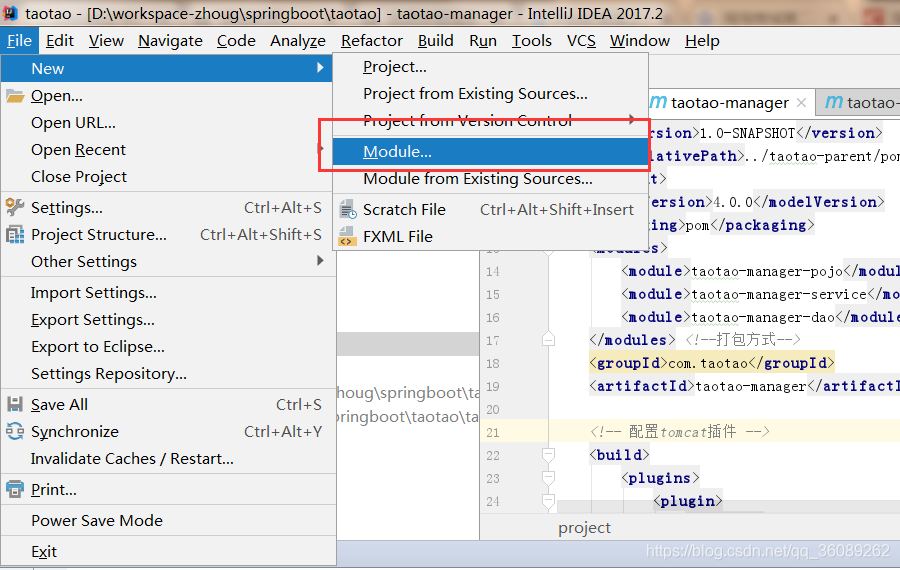Click the Maven icon on taotao-manager tab
900x570 pixels.
(658, 102)
